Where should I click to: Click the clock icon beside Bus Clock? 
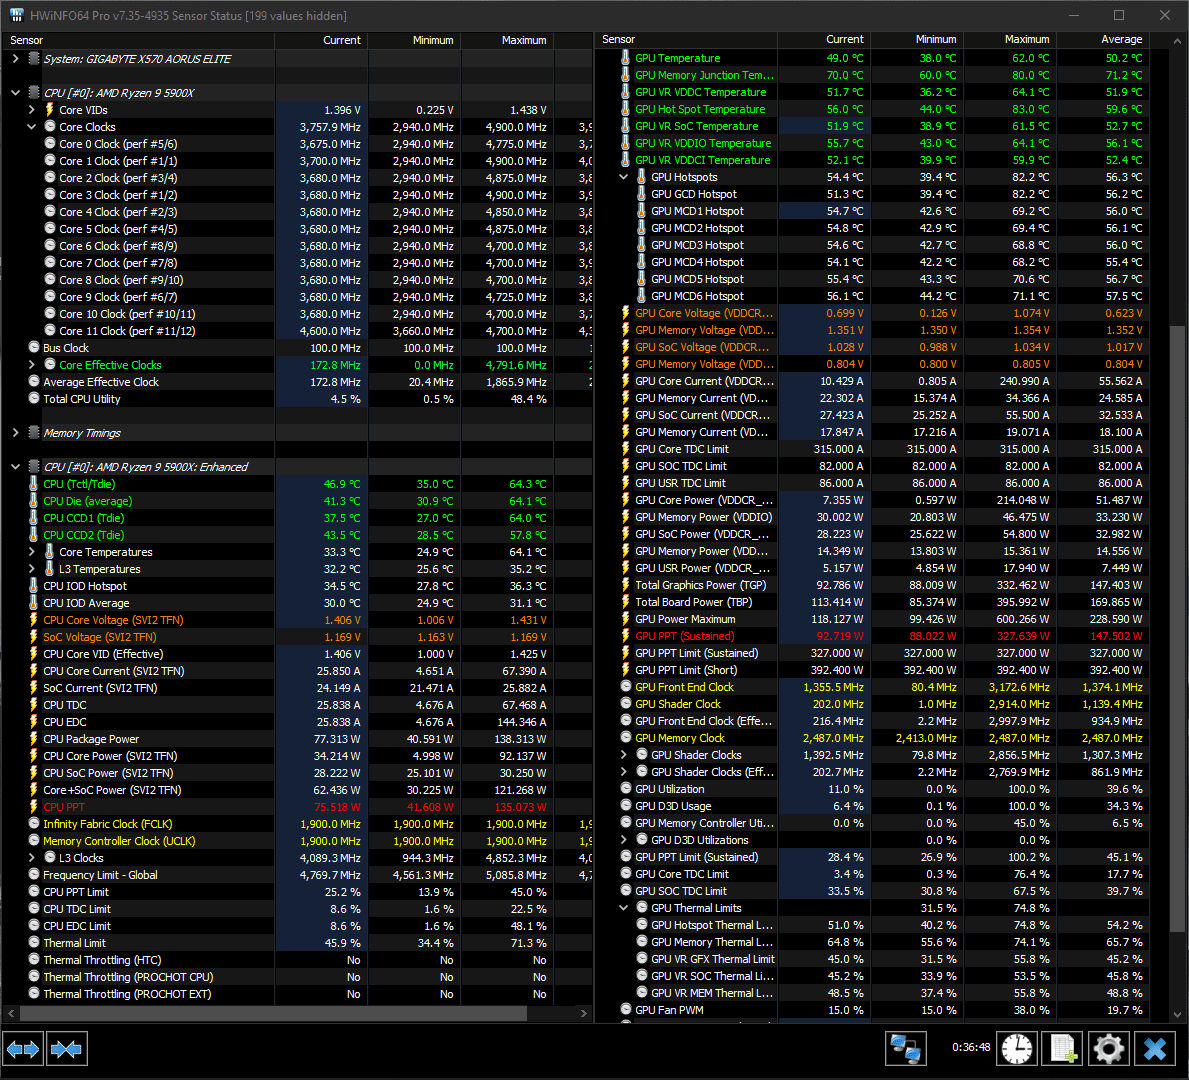point(34,347)
